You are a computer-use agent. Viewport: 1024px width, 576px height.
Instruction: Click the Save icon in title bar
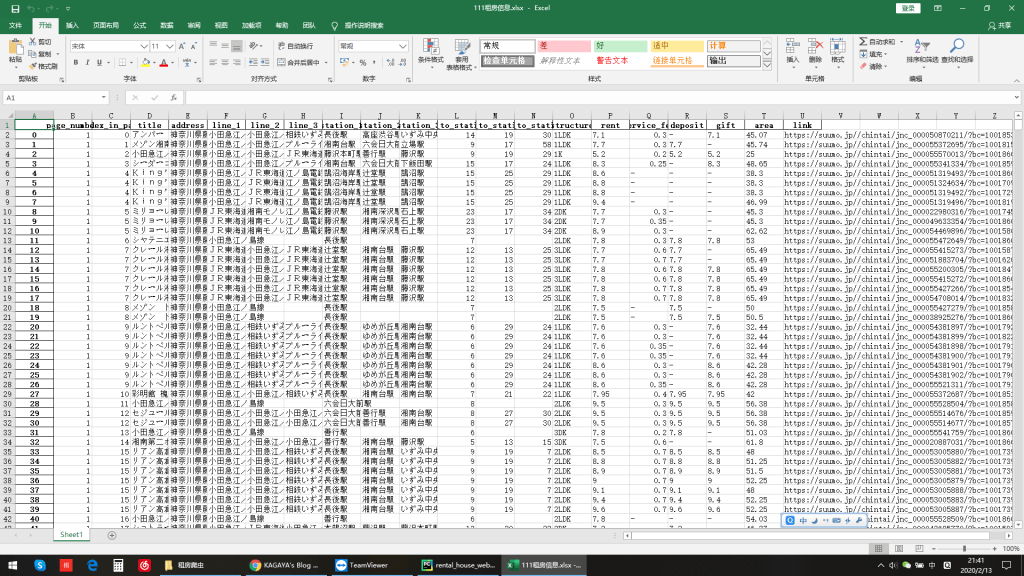(14, 8)
